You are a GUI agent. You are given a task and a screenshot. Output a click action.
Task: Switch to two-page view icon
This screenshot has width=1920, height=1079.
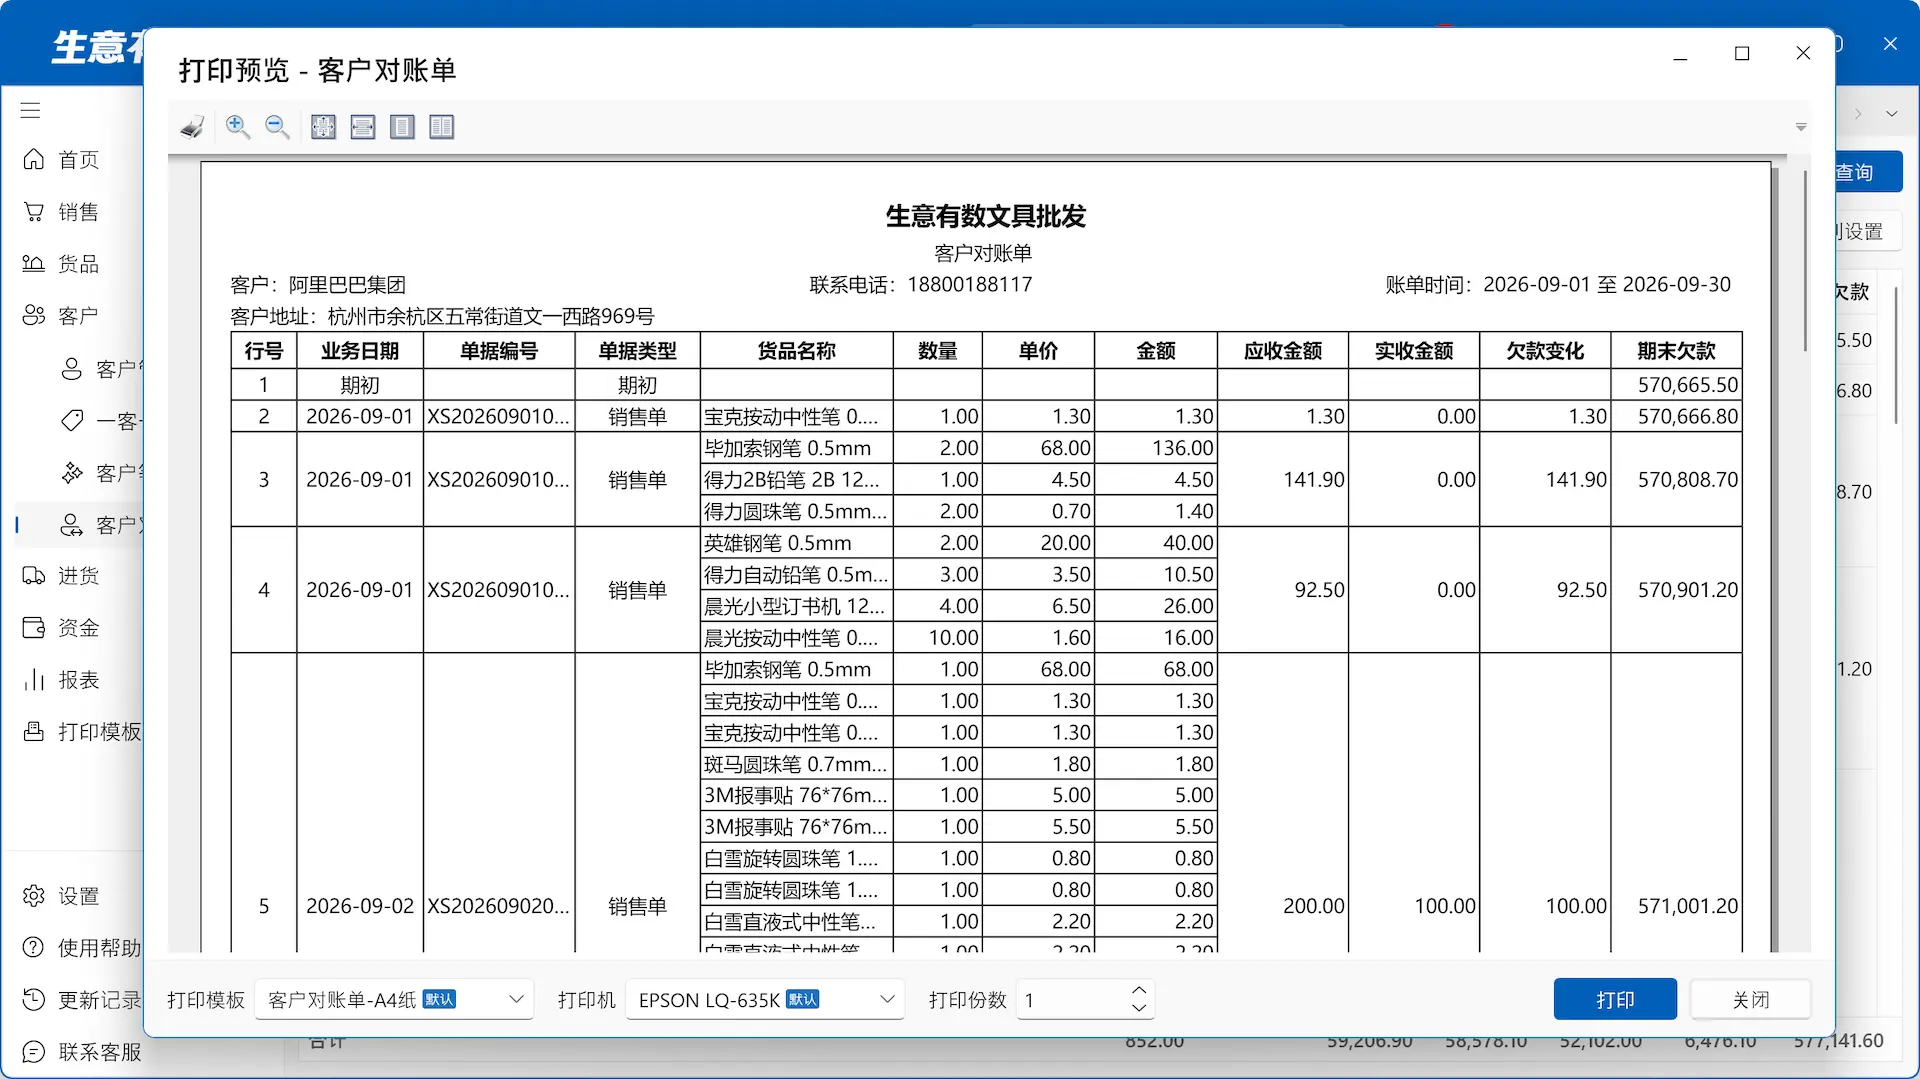(x=442, y=127)
